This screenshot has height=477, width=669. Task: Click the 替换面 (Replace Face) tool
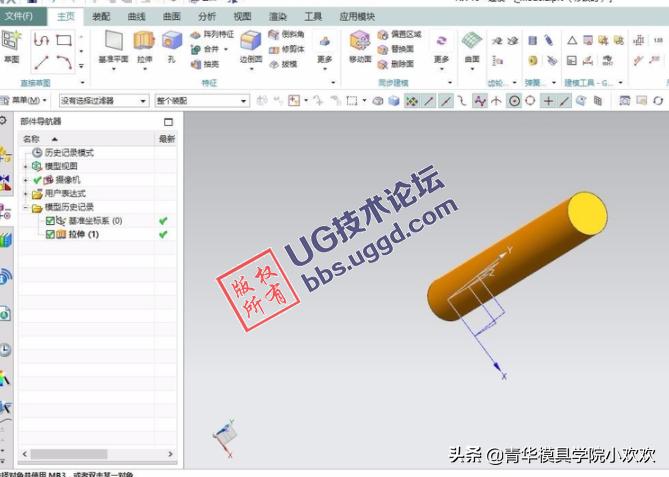[x=396, y=49]
